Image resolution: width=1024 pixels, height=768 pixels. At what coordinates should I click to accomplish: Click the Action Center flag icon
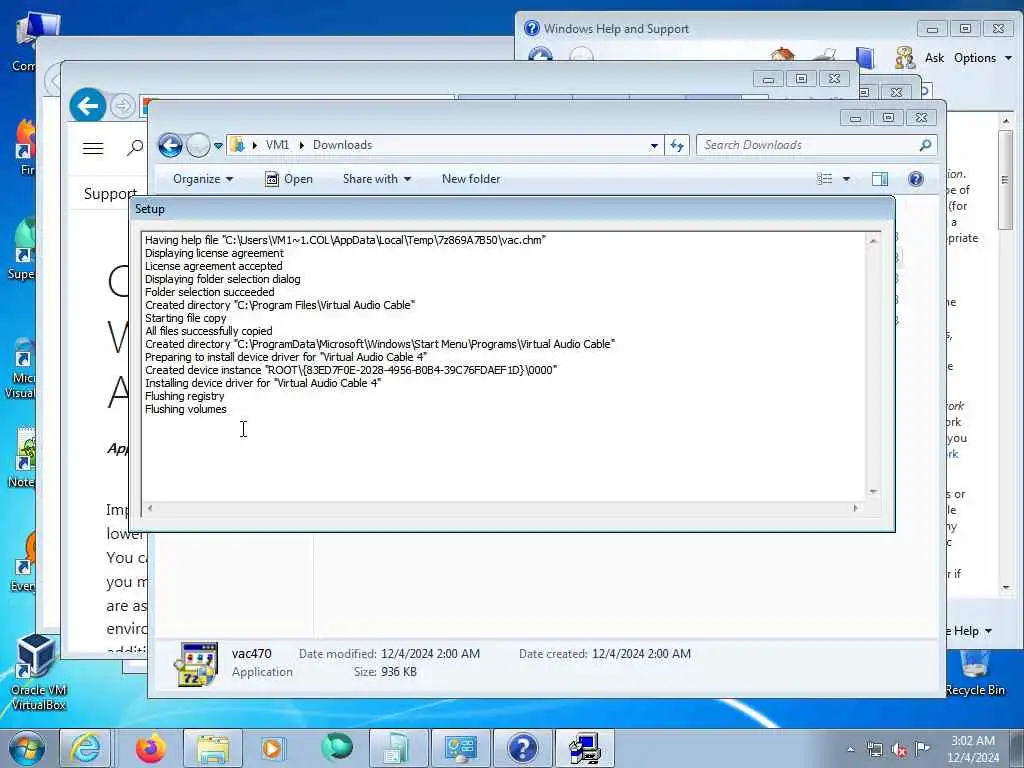tap(922, 749)
